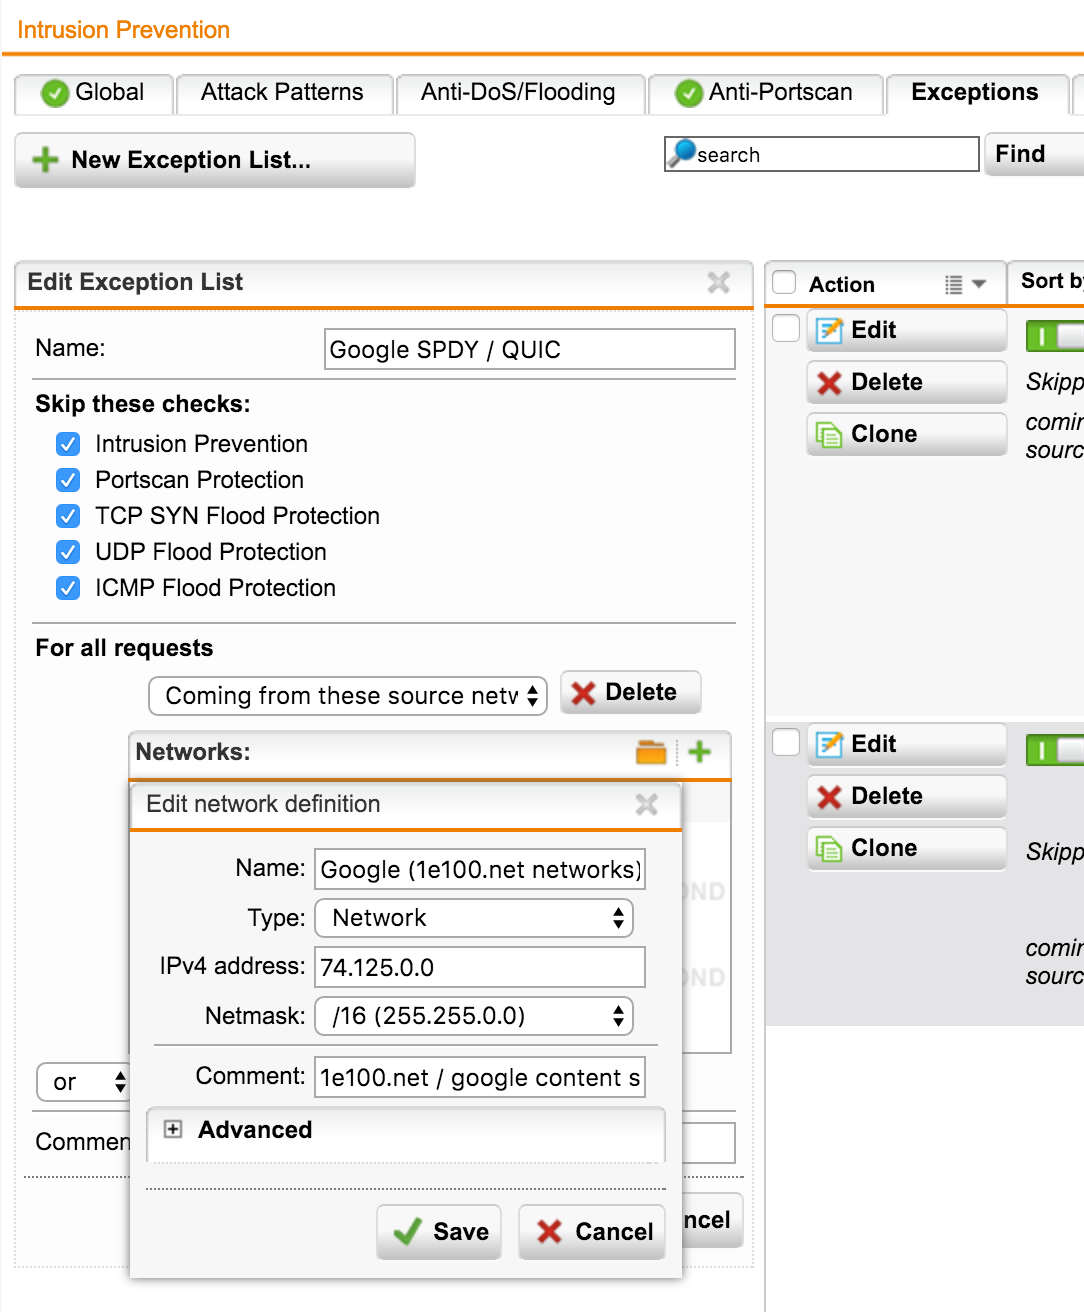The width and height of the screenshot is (1084, 1312).
Task: Expand the Advanced section
Action: [173, 1129]
